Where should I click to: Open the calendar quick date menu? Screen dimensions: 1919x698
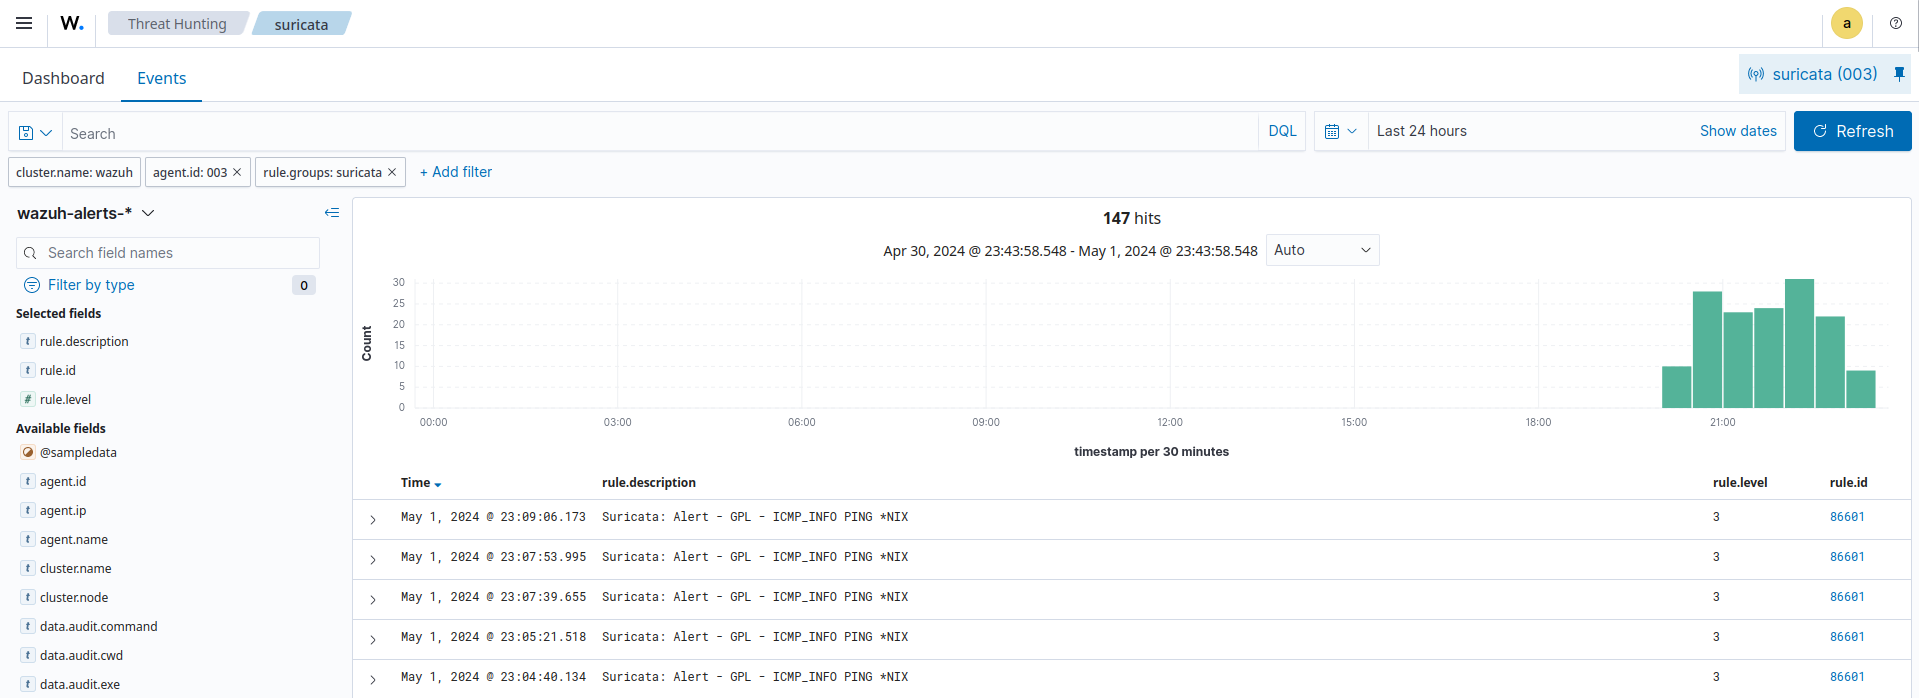1340,131
